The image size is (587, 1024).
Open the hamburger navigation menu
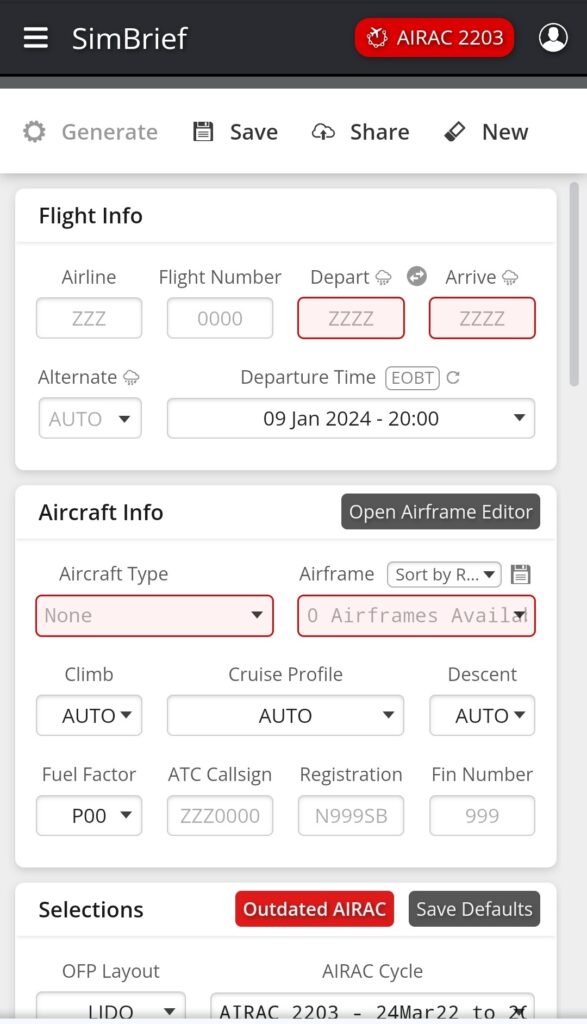click(x=35, y=38)
